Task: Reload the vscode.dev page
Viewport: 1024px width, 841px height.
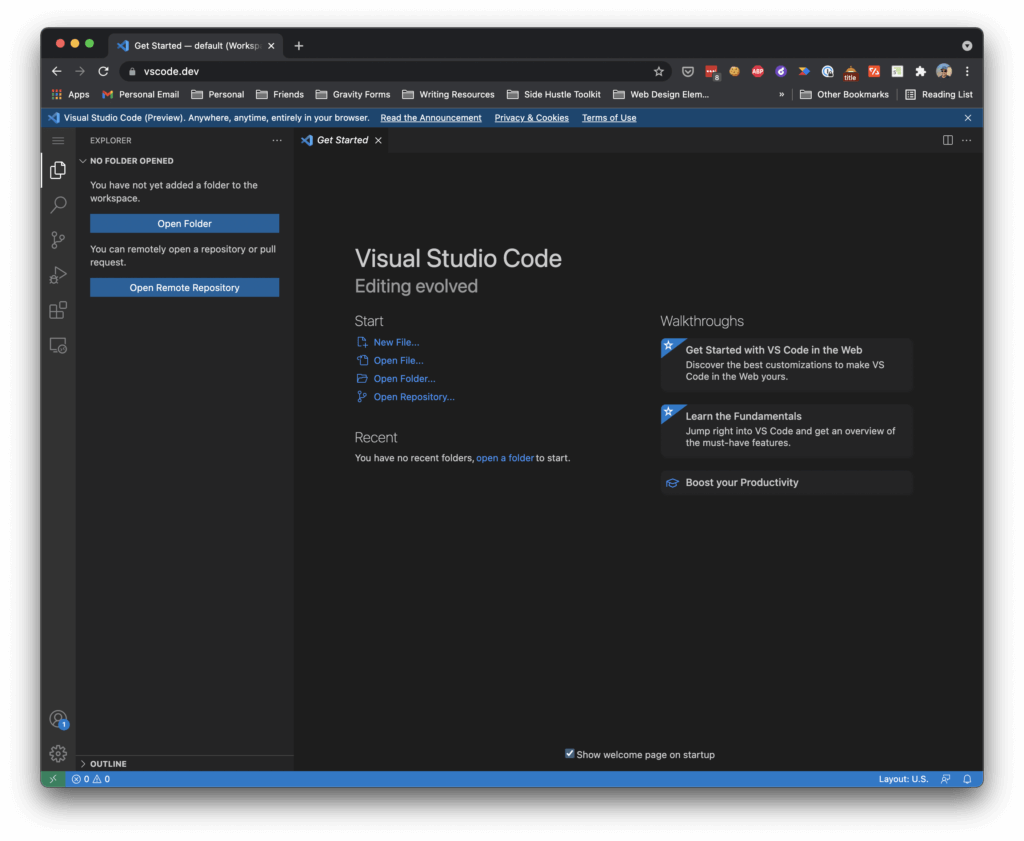Action: 103,71
